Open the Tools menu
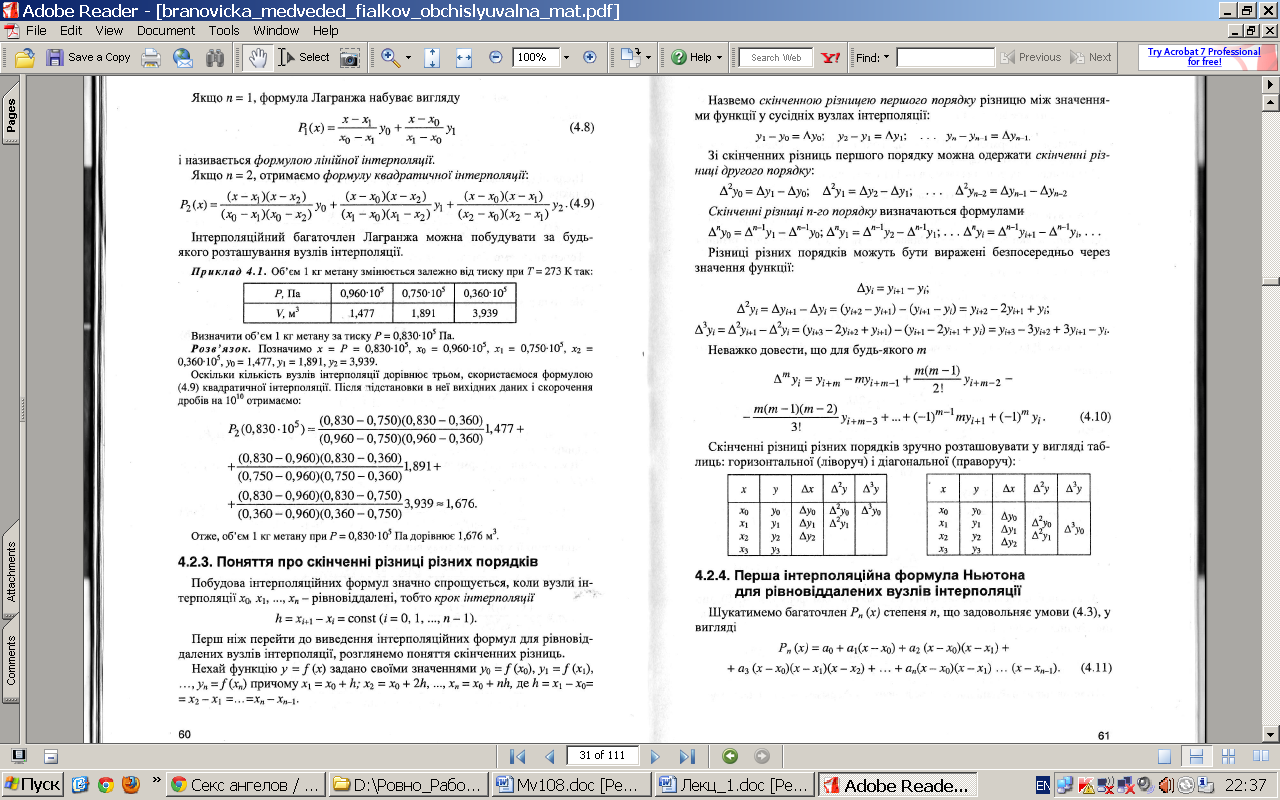This screenshot has height=800, width=1280. (x=224, y=30)
